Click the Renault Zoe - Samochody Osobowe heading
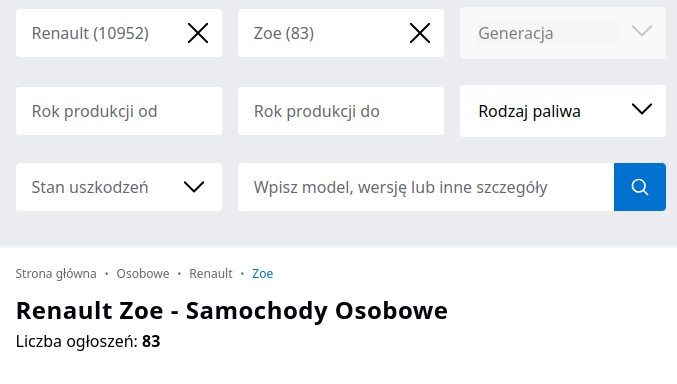The image size is (677, 384). 232,311
